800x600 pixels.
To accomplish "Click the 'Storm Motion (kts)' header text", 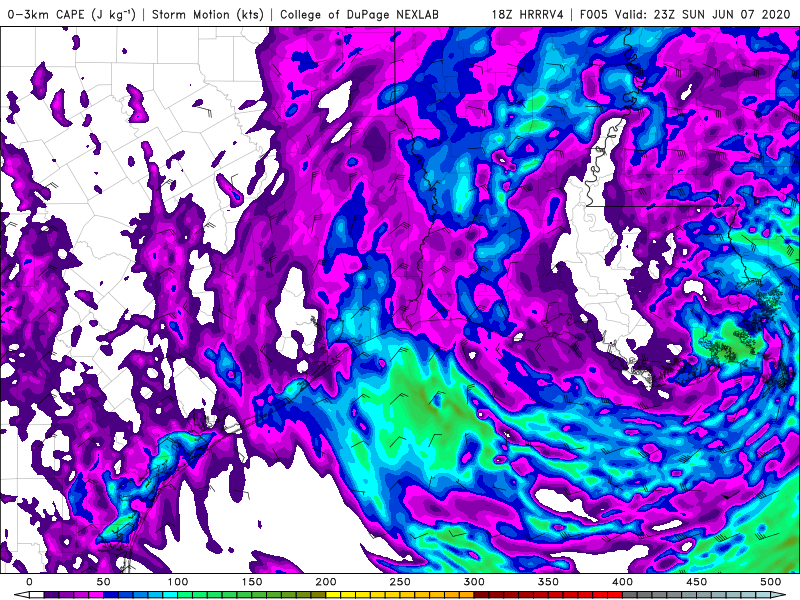I will pos(208,14).
